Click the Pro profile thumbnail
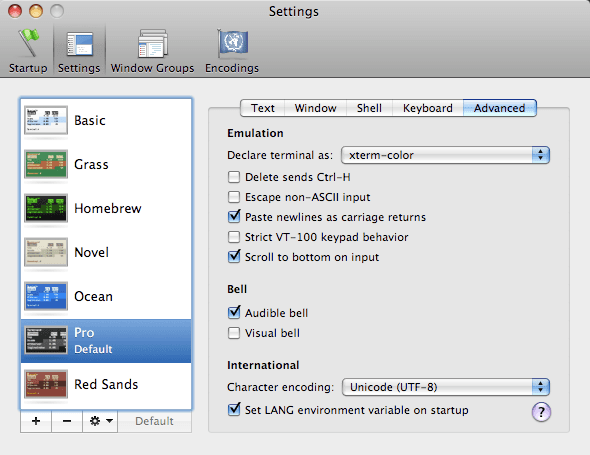Viewport: 590px width, 455px height. click(x=46, y=340)
